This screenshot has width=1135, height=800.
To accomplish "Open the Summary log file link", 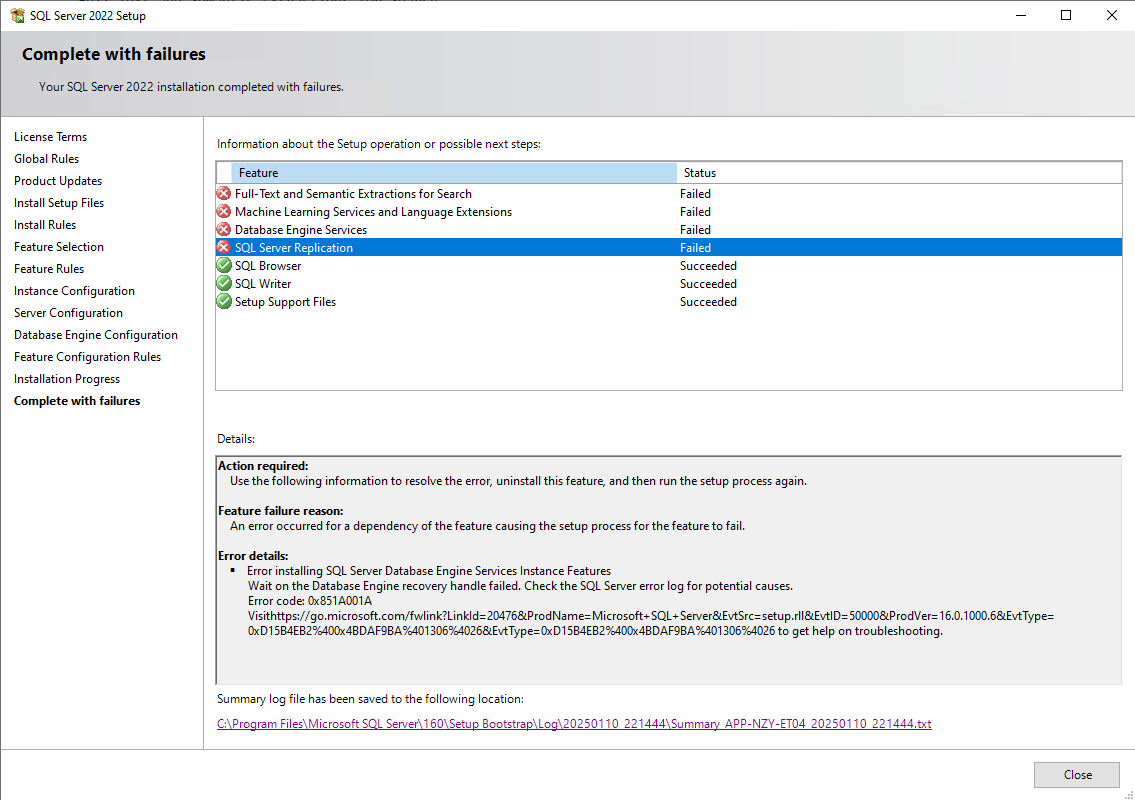I will coord(574,724).
